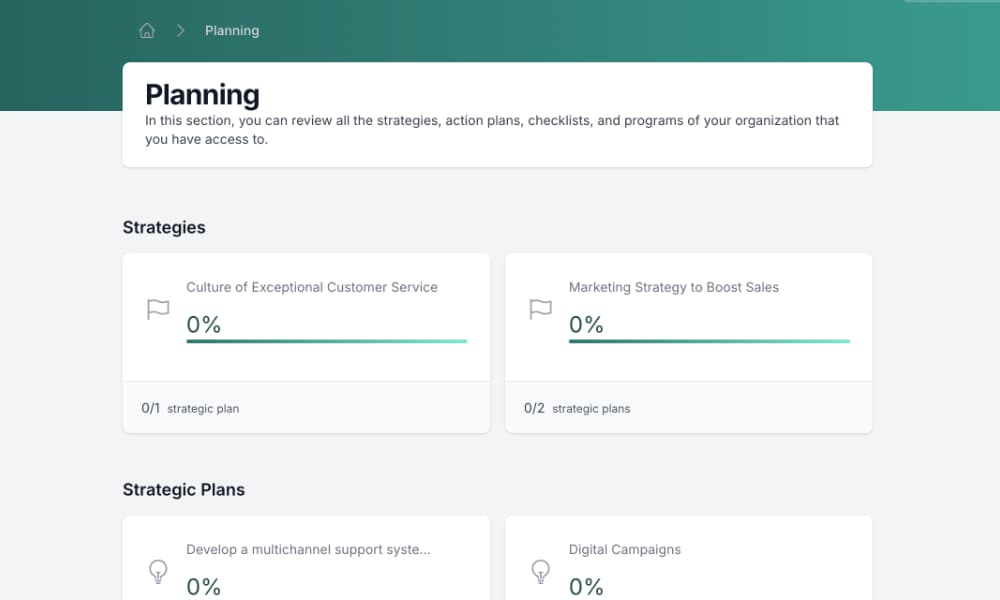Image resolution: width=1000 pixels, height=600 pixels.
Task: Click the flag icon on Culture of Exceptional Customer Service
Action: (x=158, y=309)
